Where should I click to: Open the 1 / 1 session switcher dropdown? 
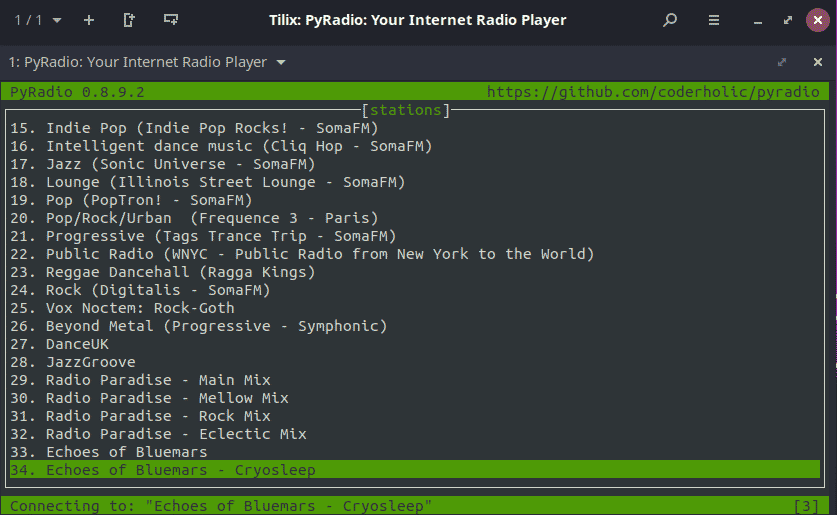pyautogui.click(x=37, y=20)
